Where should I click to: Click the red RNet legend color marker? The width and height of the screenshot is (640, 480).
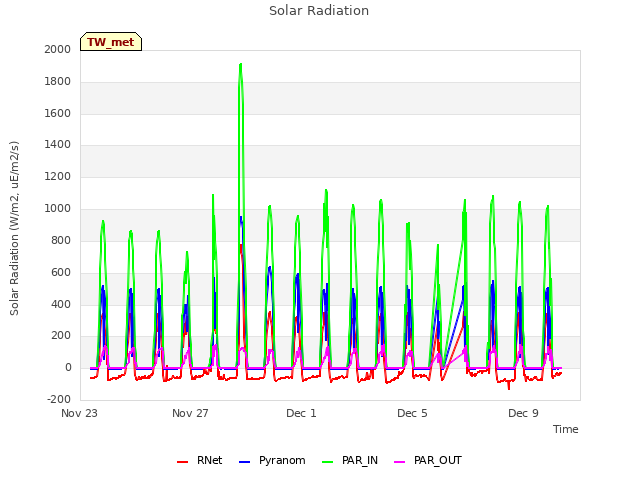coord(182,462)
